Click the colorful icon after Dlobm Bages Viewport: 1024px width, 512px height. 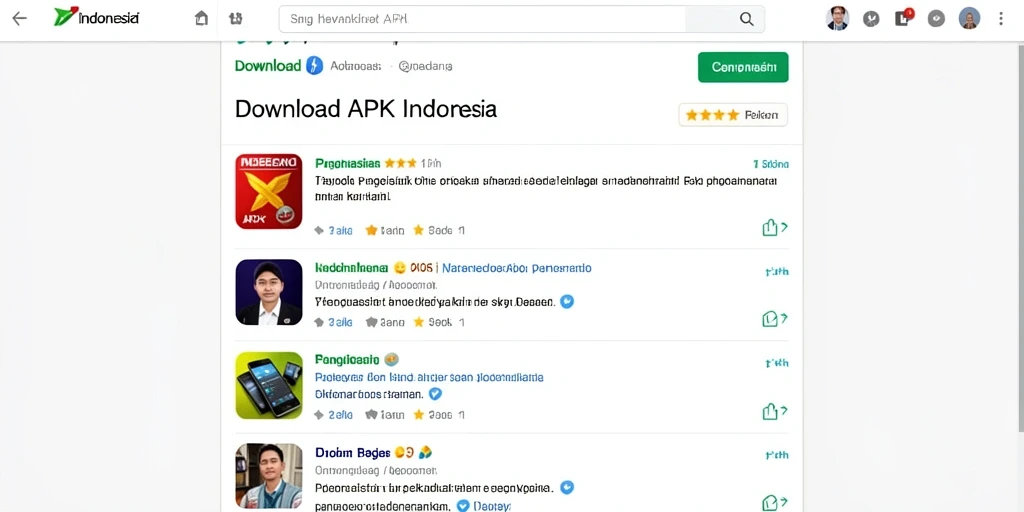(424, 452)
